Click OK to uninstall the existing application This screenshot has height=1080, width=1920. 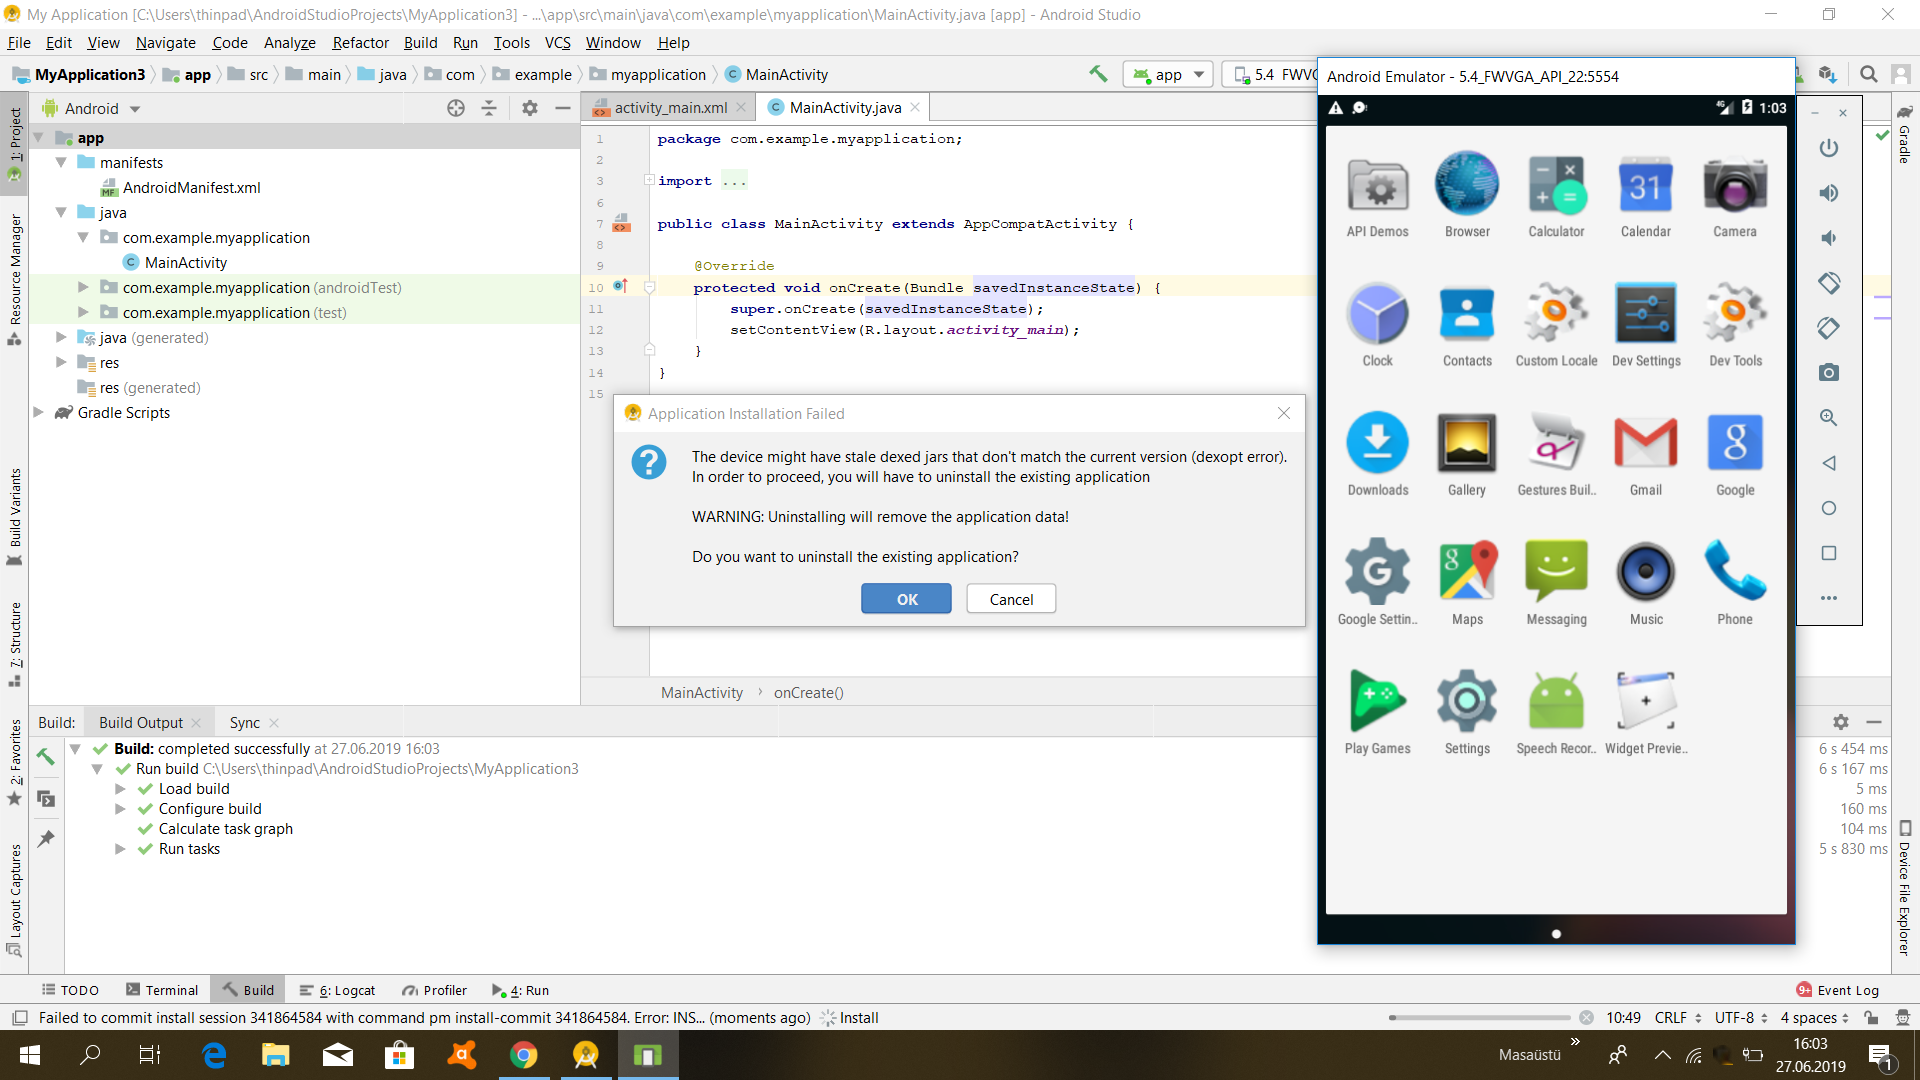pos(906,599)
